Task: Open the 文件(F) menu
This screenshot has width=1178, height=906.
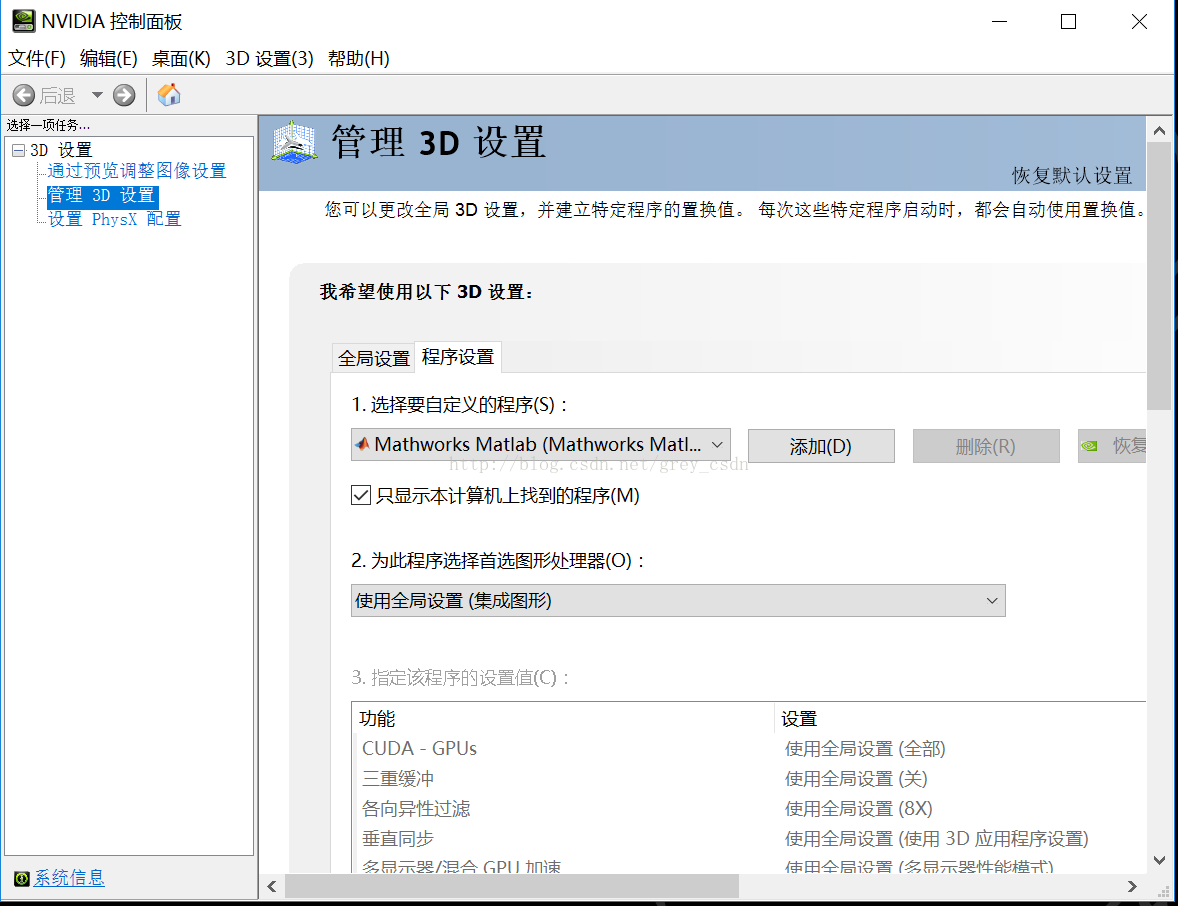Action: (x=37, y=59)
